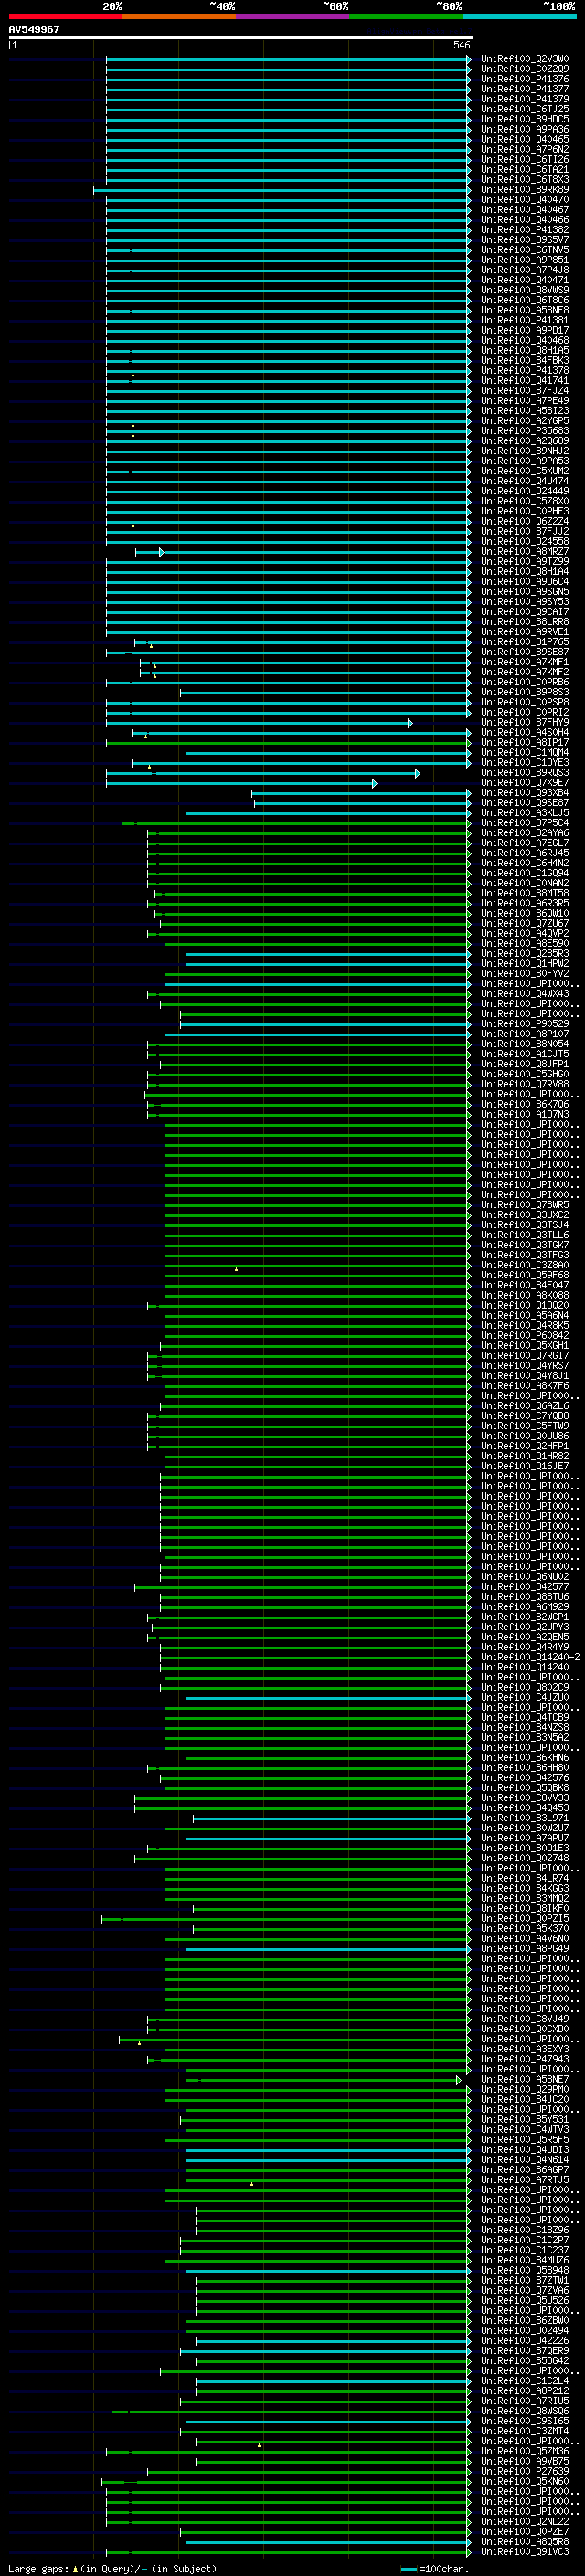Viewport: 585px width, 2576px height.
Task: Select hit label UniRef100_C6H4N2
Action: point(525,863)
